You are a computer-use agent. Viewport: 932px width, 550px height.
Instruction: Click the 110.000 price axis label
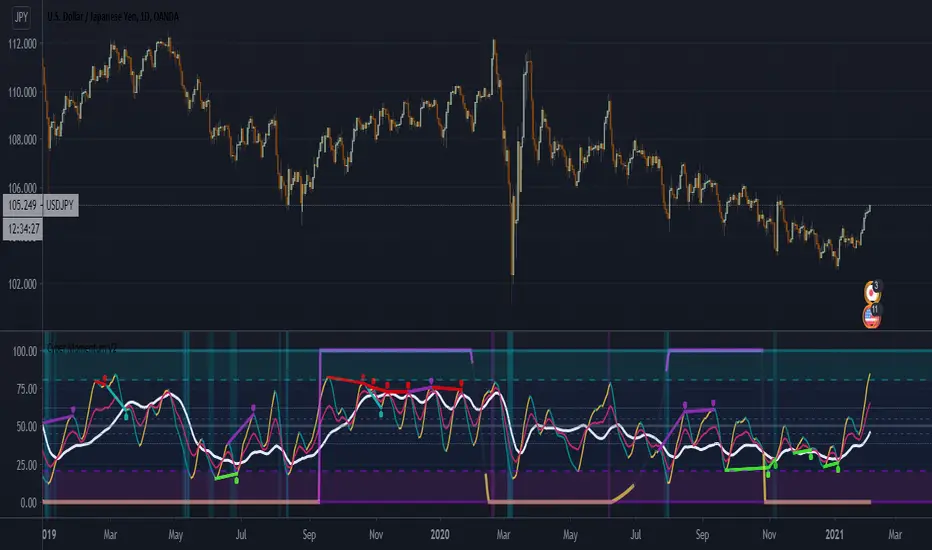(22, 92)
